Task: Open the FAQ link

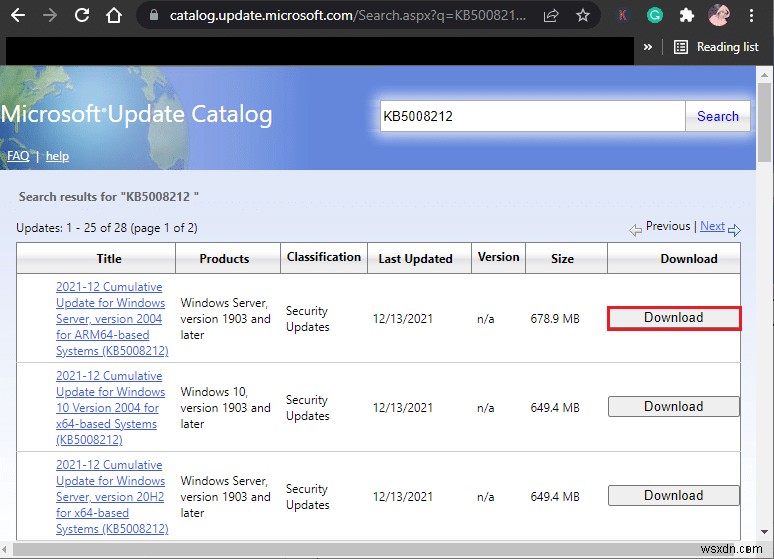Action: [x=18, y=156]
